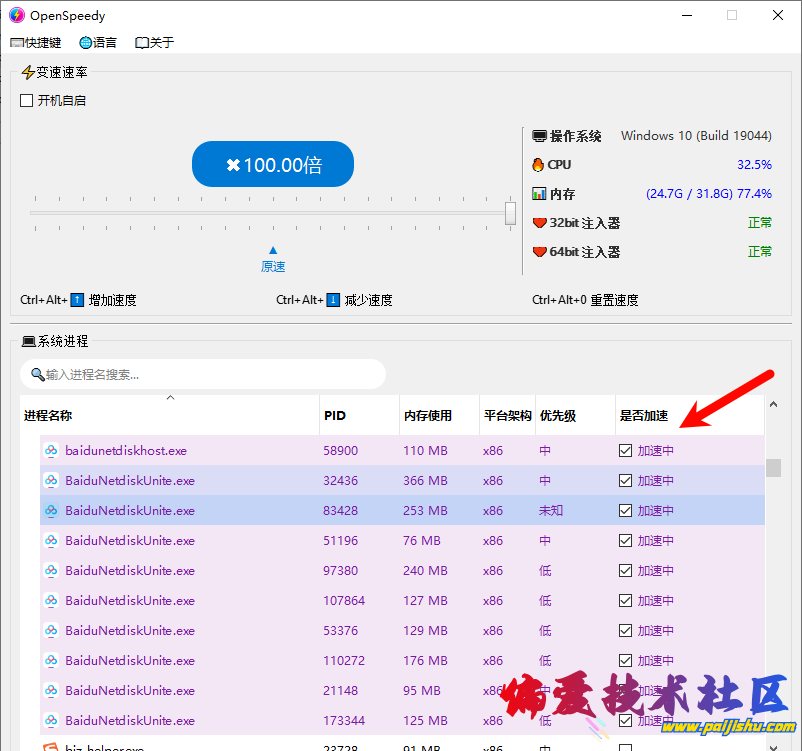Sort list by 内存使用 column header

(428, 416)
